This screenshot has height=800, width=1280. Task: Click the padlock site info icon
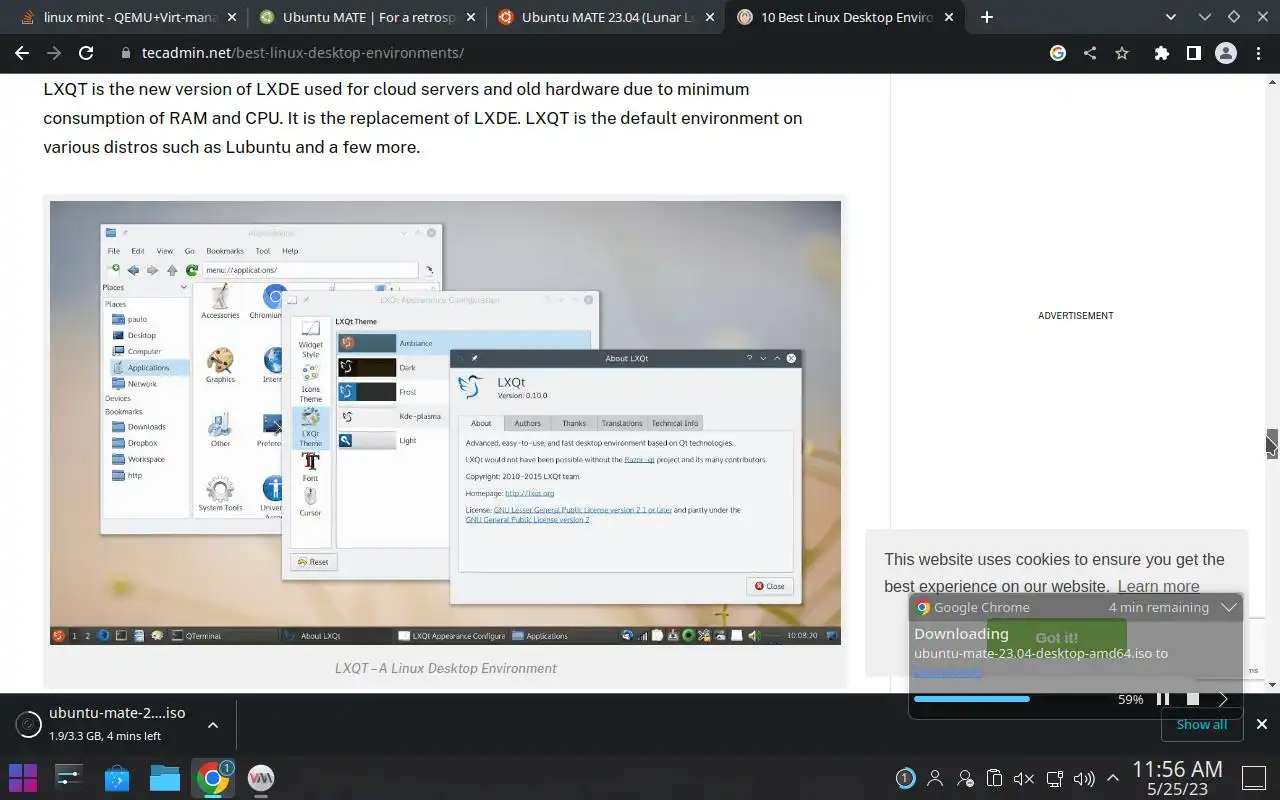point(125,53)
